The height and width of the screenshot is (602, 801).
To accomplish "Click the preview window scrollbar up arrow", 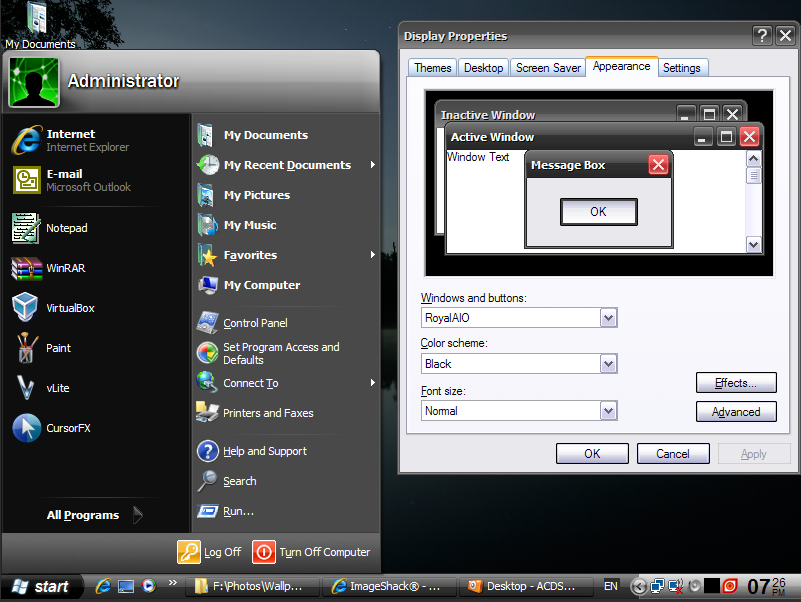I will point(753,158).
